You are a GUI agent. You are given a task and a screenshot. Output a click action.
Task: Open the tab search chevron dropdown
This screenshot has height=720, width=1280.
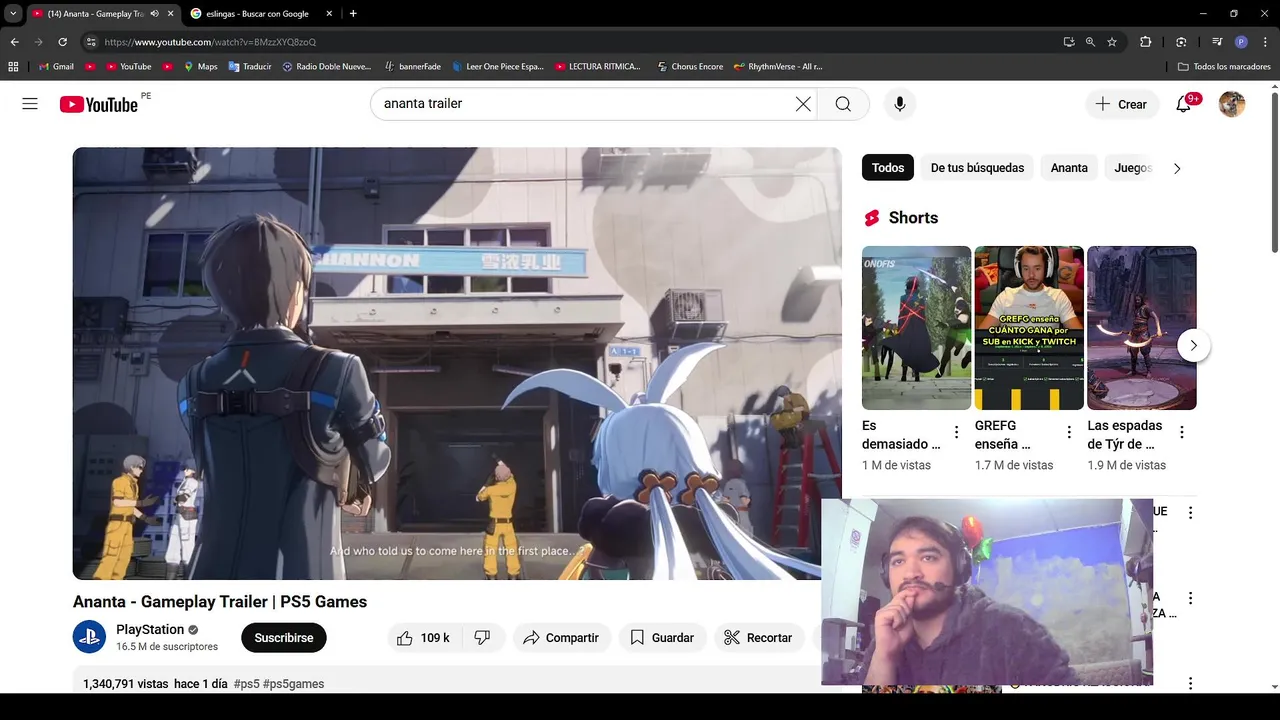pos(13,14)
